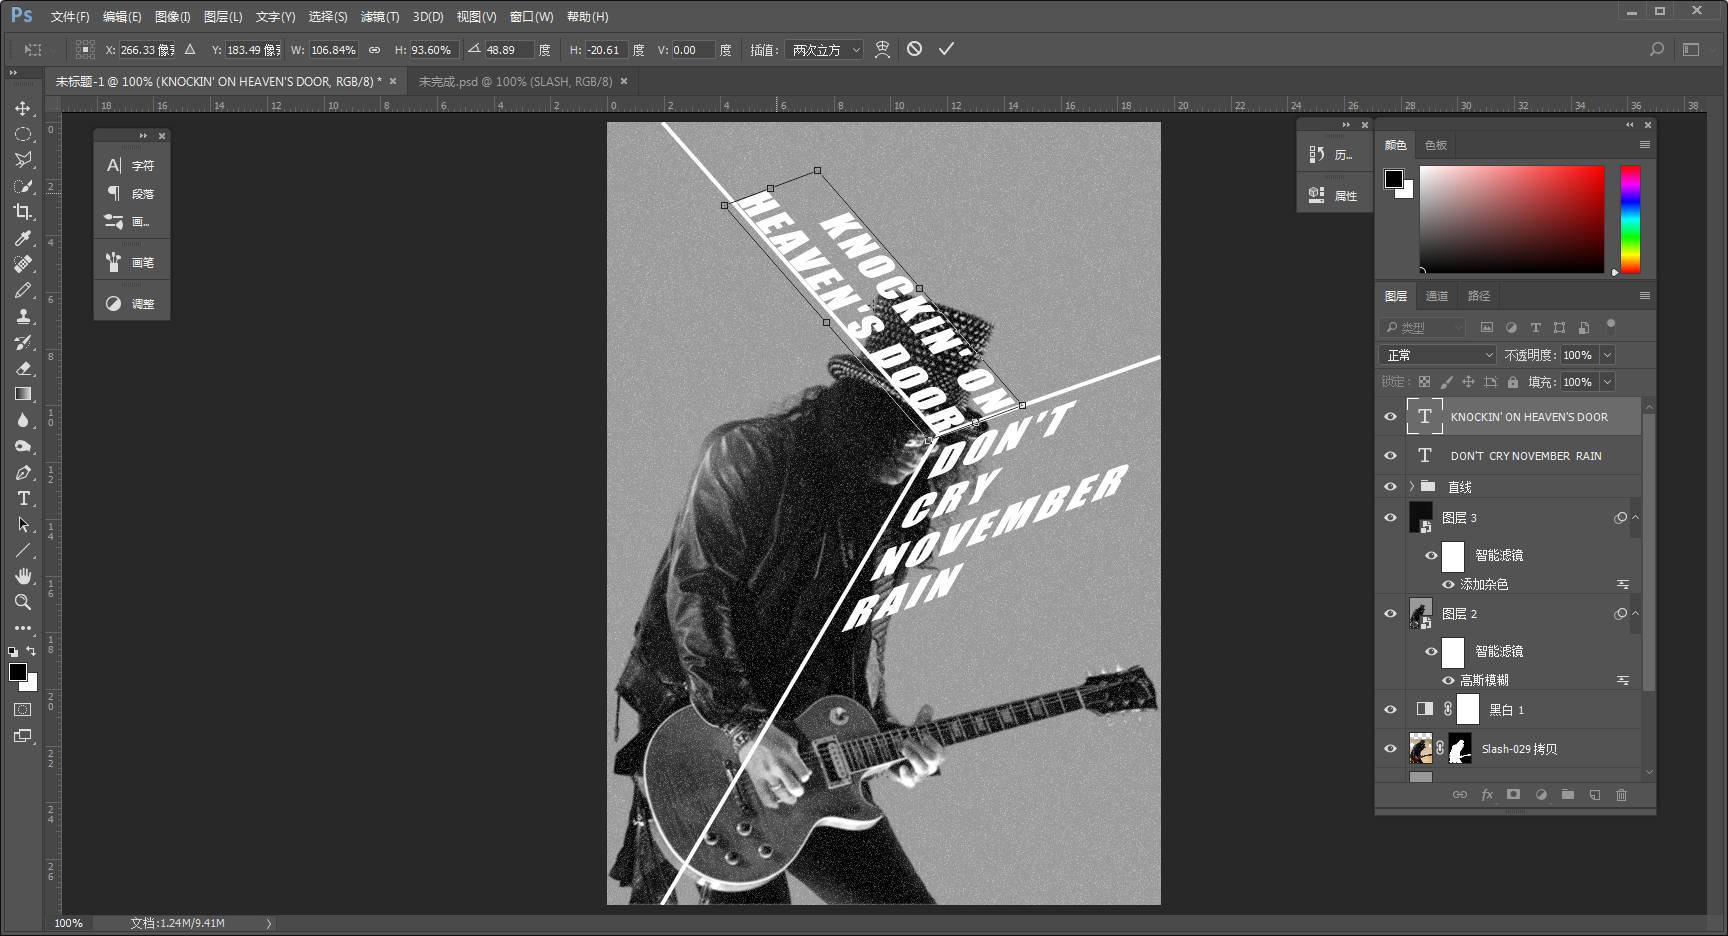Select the Healing Brush tool
This screenshot has height=936, width=1728.
[23, 264]
